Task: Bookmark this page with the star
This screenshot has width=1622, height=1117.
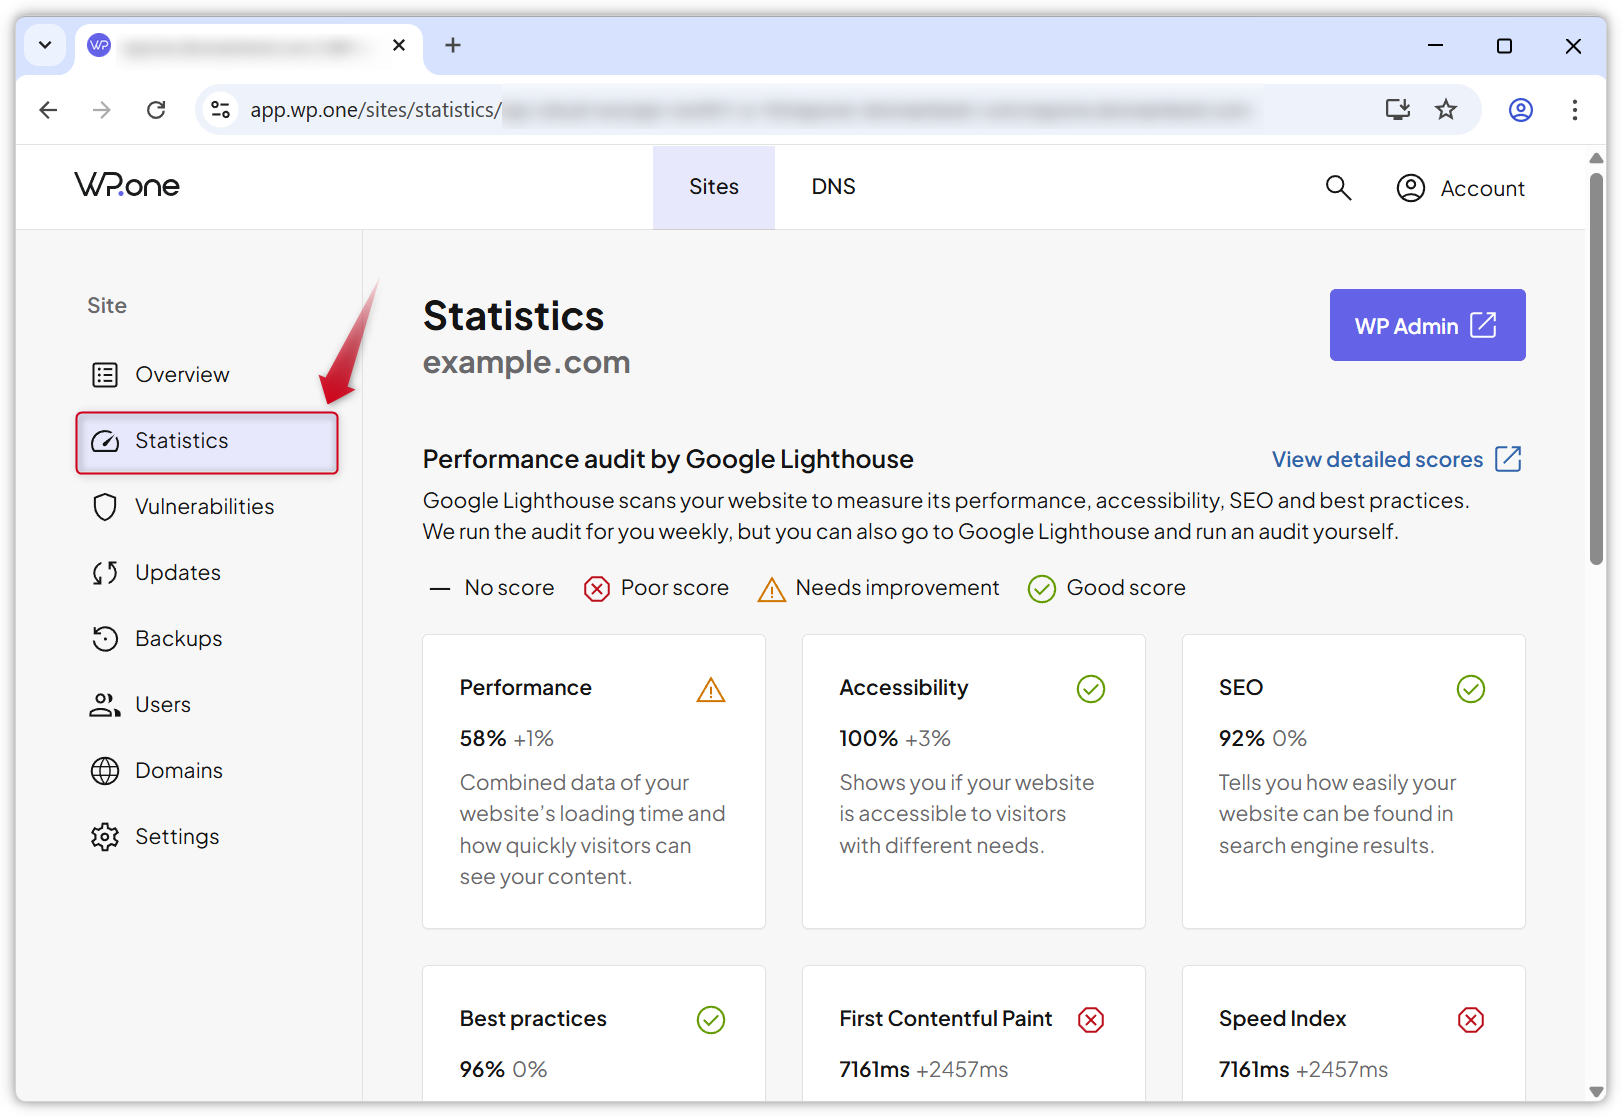Action: [x=1446, y=110]
